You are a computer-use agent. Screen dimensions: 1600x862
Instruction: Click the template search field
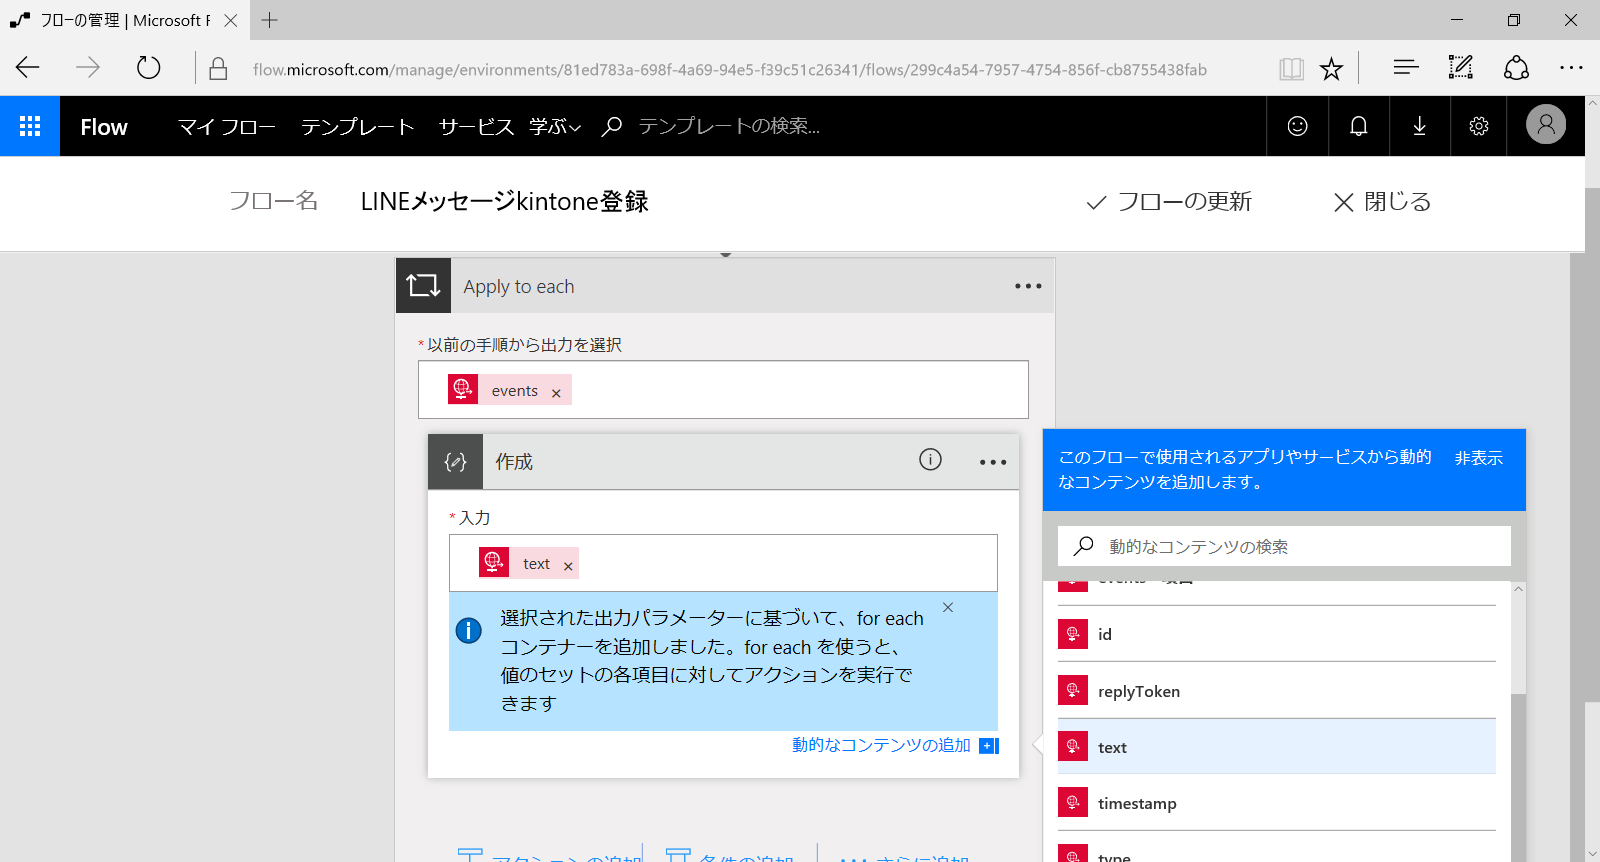click(x=729, y=126)
